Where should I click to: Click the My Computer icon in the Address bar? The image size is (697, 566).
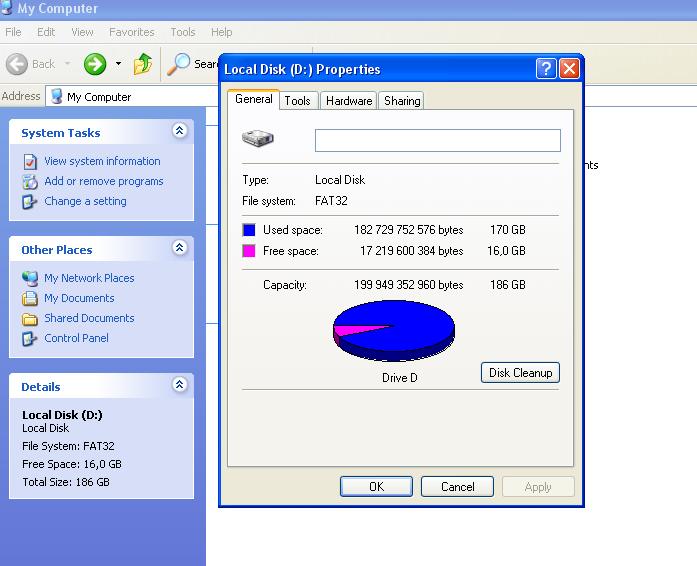point(56,96)
